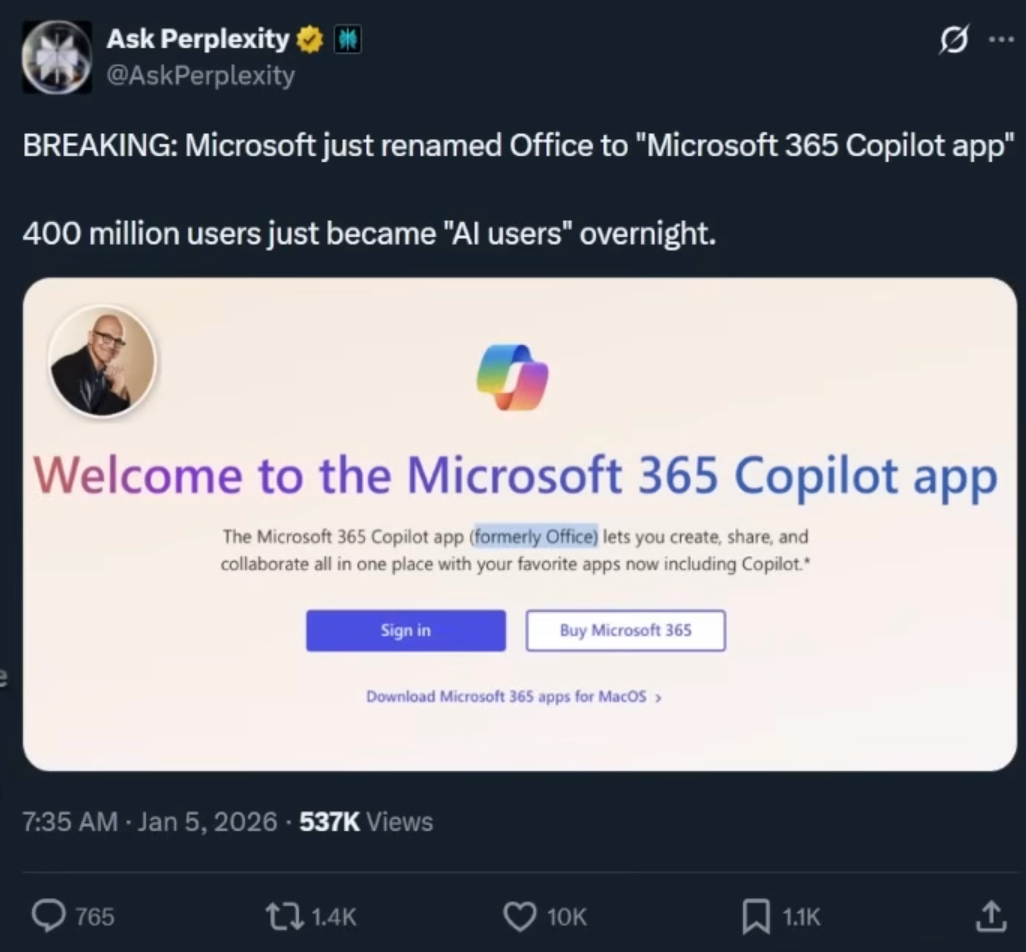Click the highlighted "formerly Office" text
This screenshot has height=952, width=1026.
click(x=535, y=536)
